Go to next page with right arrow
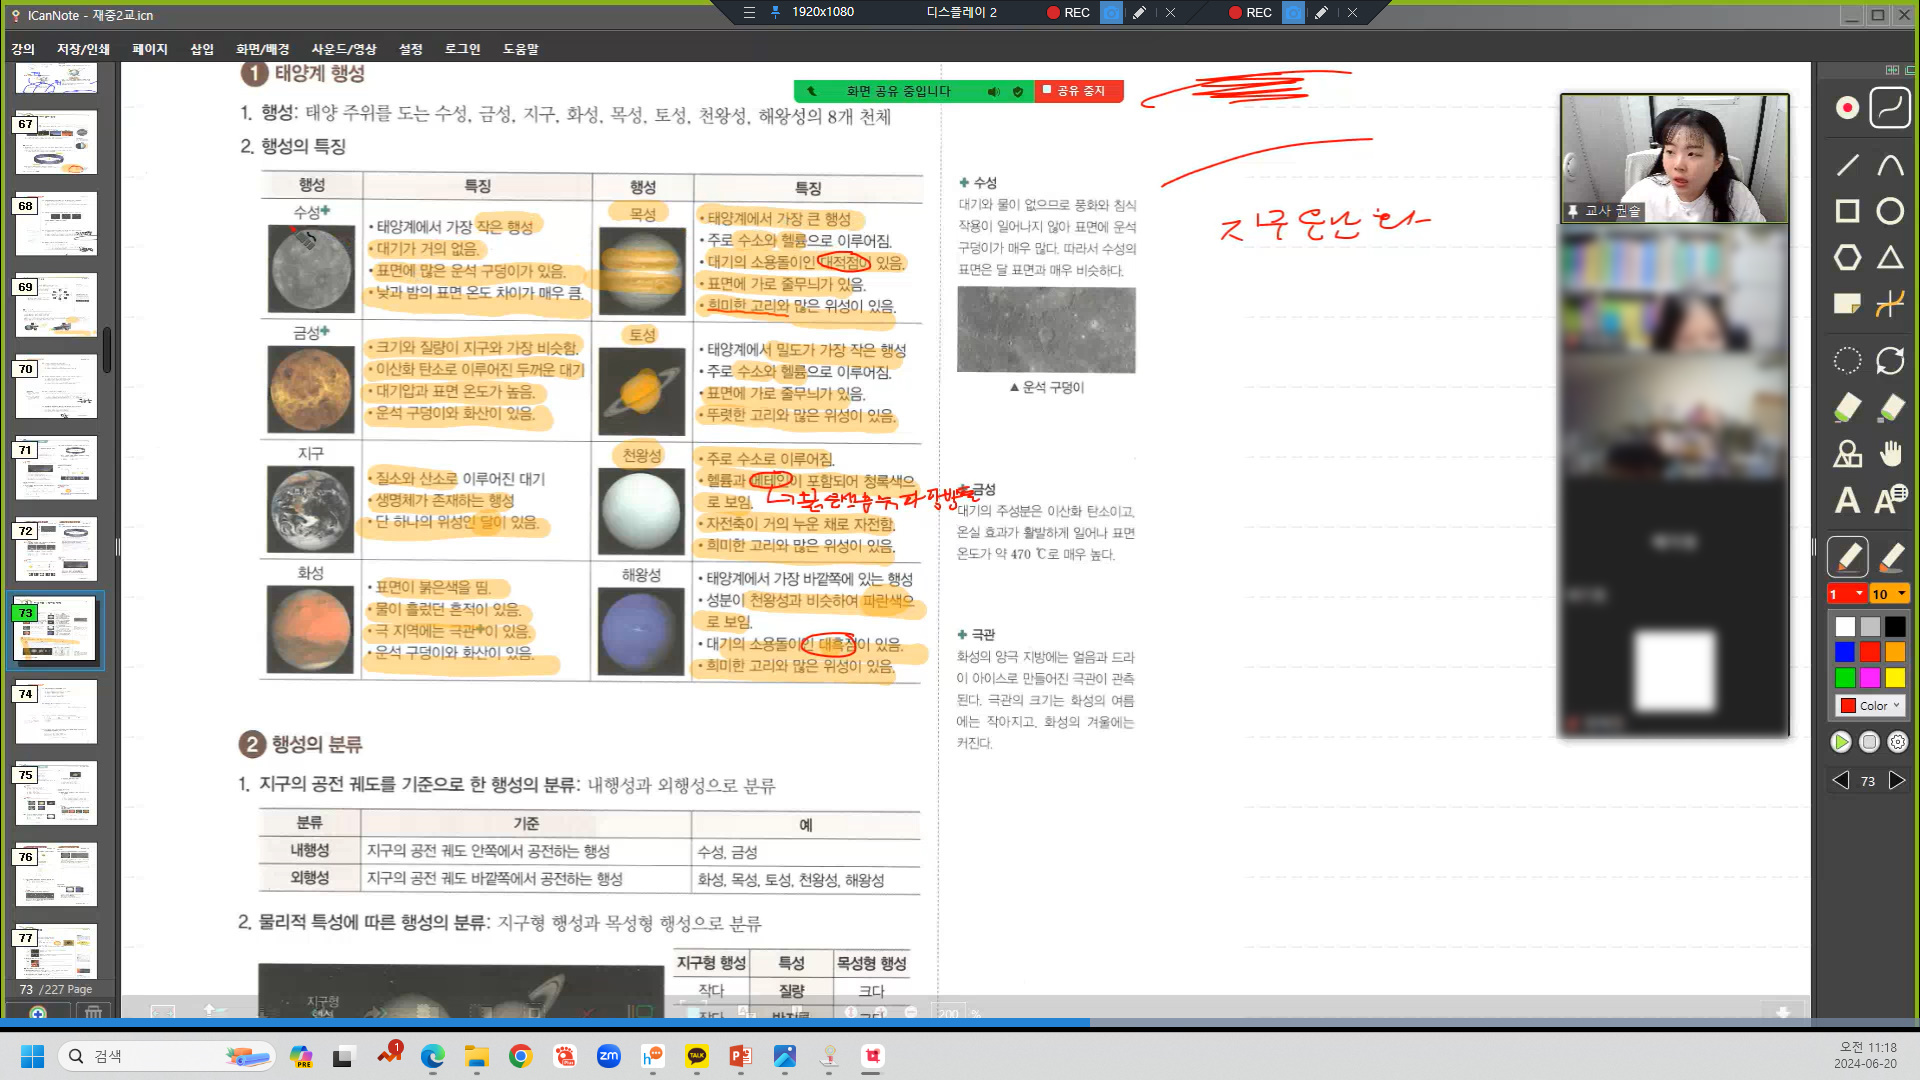1920x1080 pixels. click(1896, 781)
